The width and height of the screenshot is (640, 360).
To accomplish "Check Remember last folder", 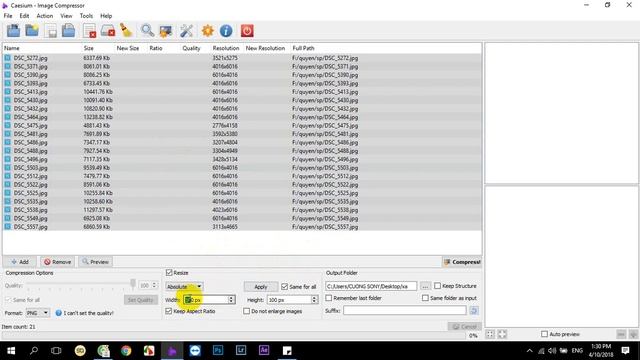I will pyautogui.click(x=329, y=298).
